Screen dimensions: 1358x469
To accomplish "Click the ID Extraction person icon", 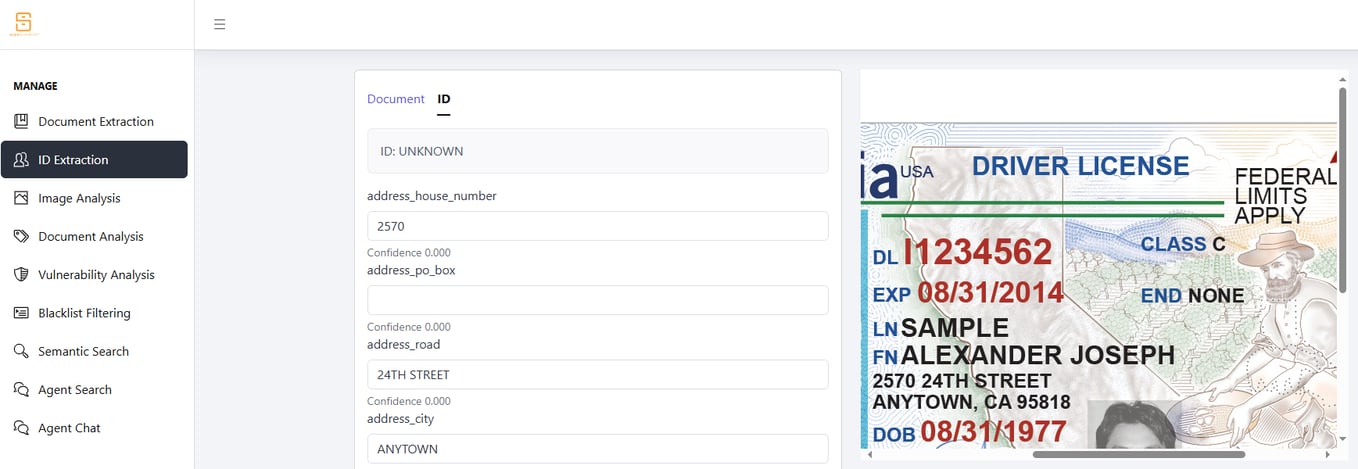I will (21, 160).
